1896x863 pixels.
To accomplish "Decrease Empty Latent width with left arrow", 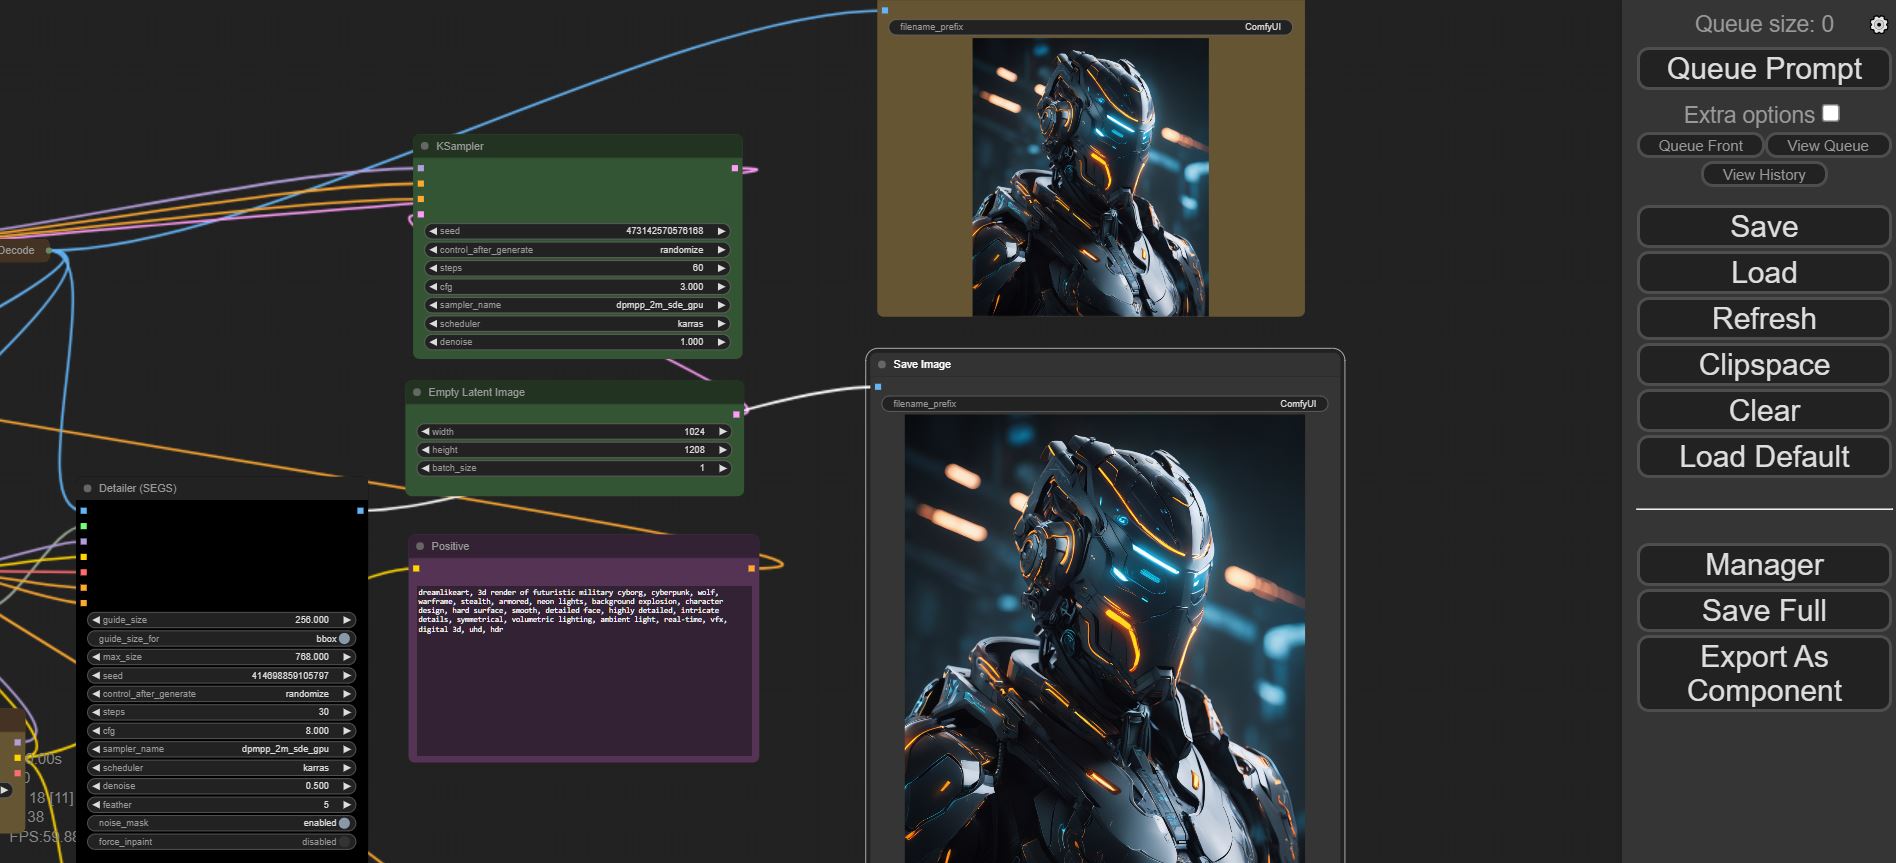I will tap(425, 432).
